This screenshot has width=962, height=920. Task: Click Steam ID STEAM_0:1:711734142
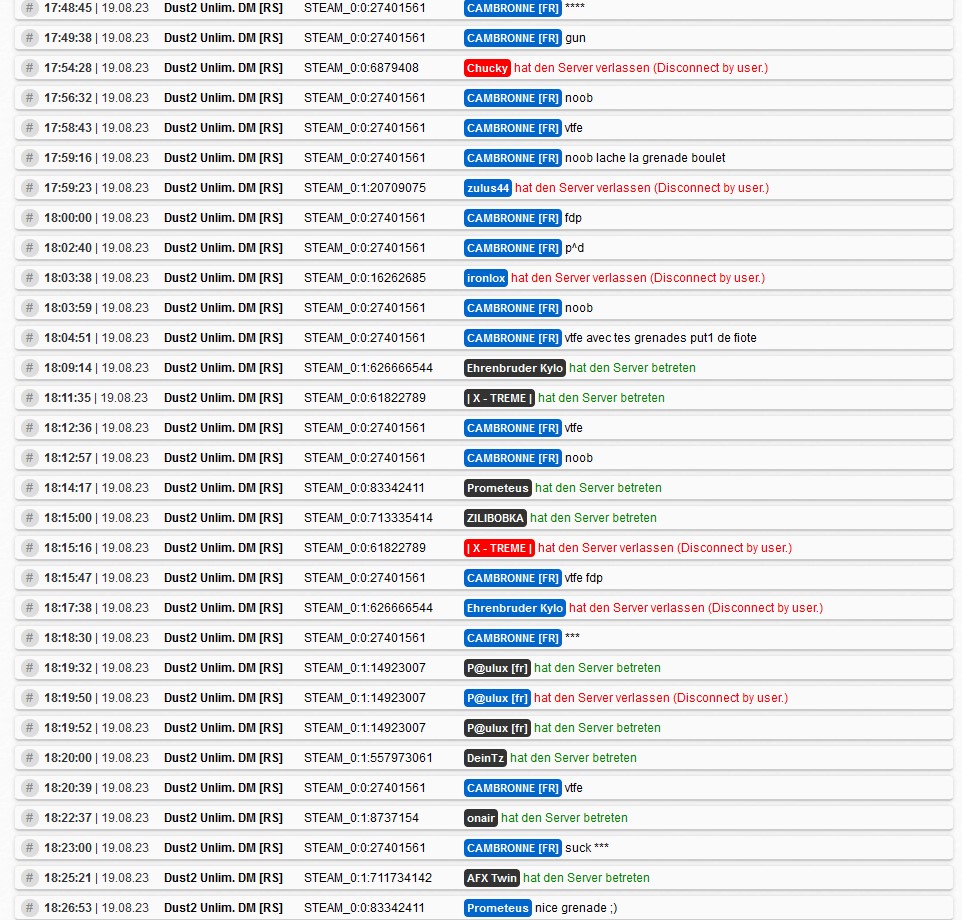[x=368, y=879]
